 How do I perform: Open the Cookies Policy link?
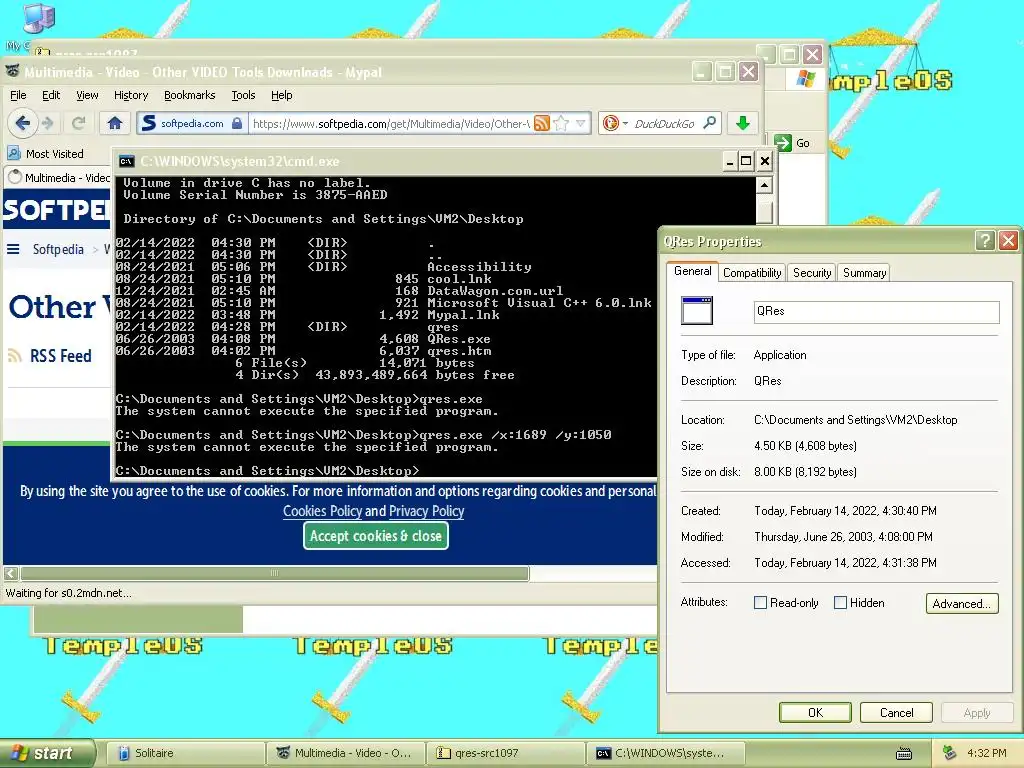322,511
